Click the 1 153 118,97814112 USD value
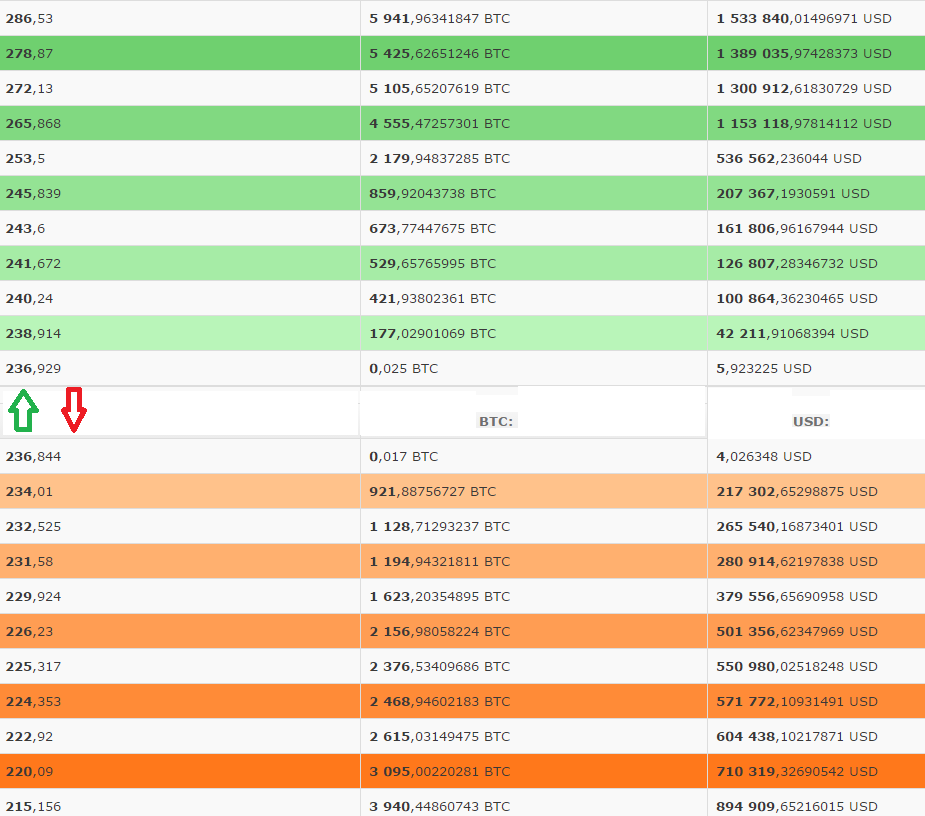925x816 pixels. (803, 123)
